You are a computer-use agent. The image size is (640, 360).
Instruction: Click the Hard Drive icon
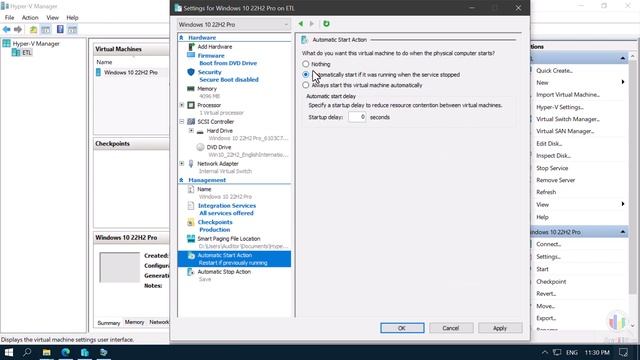(x=200, y=131)
